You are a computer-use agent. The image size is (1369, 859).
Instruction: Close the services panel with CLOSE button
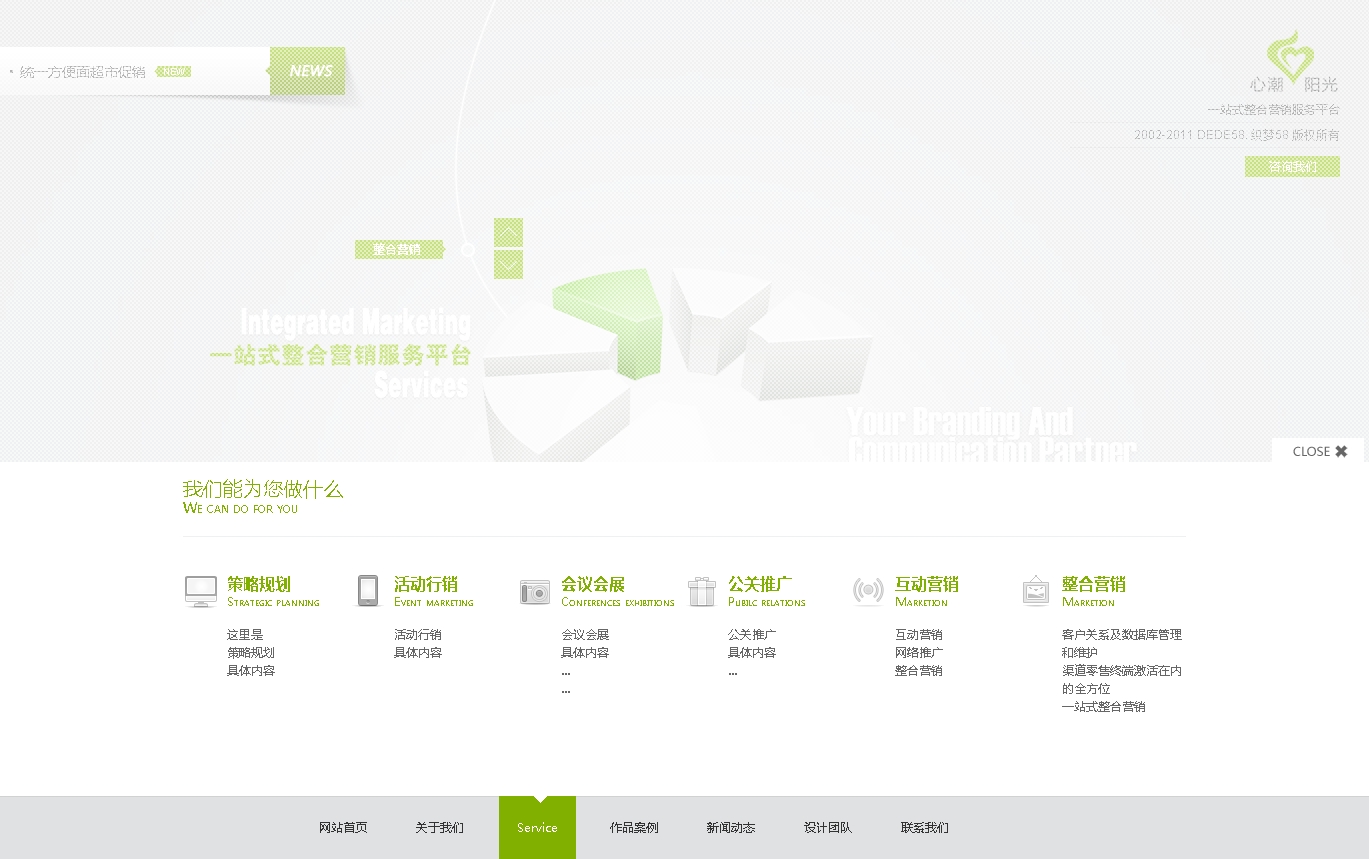(1319, 451)
